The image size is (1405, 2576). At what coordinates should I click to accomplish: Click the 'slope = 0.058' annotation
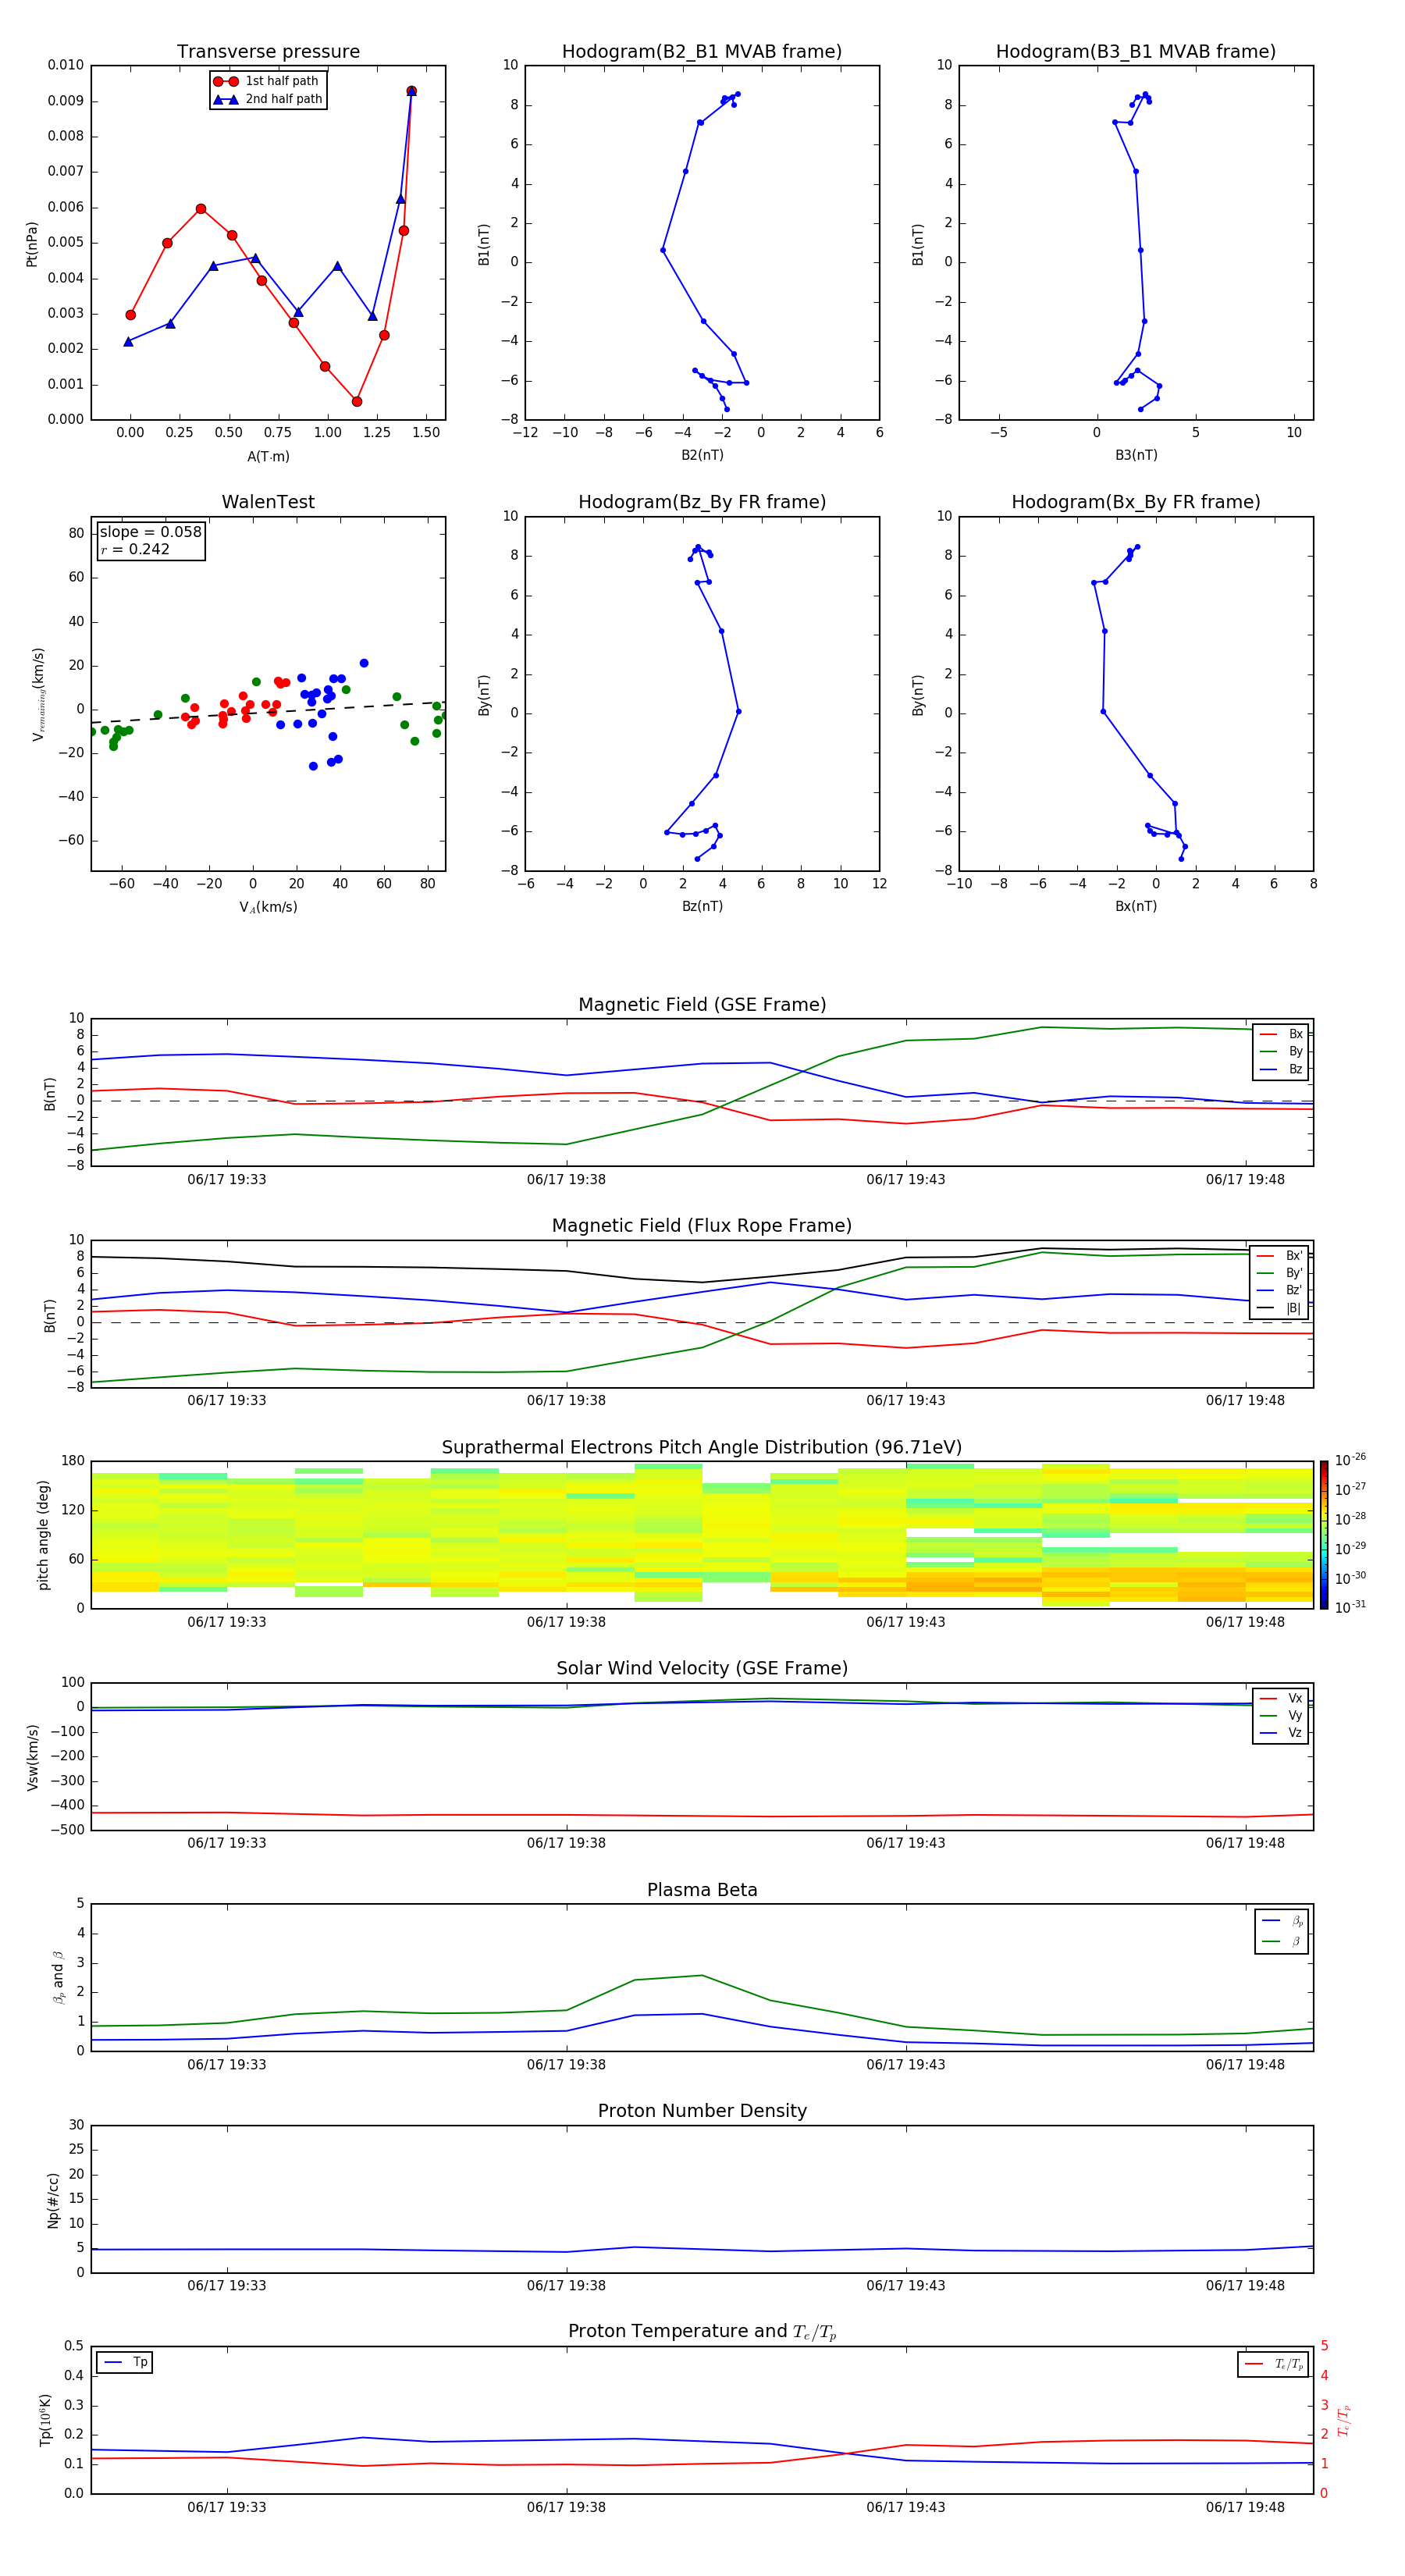pos(150,532)
